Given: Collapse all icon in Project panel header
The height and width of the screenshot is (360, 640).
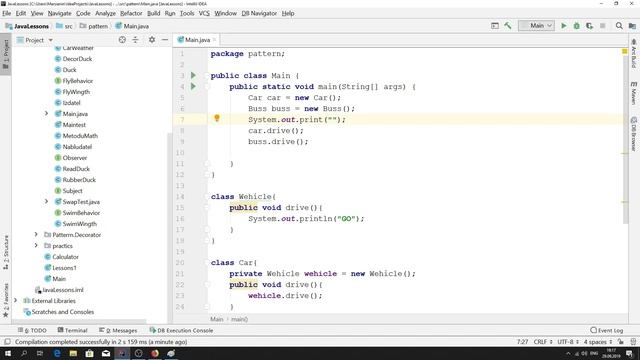Looking at the screenshot, I should tap(136, 40).
